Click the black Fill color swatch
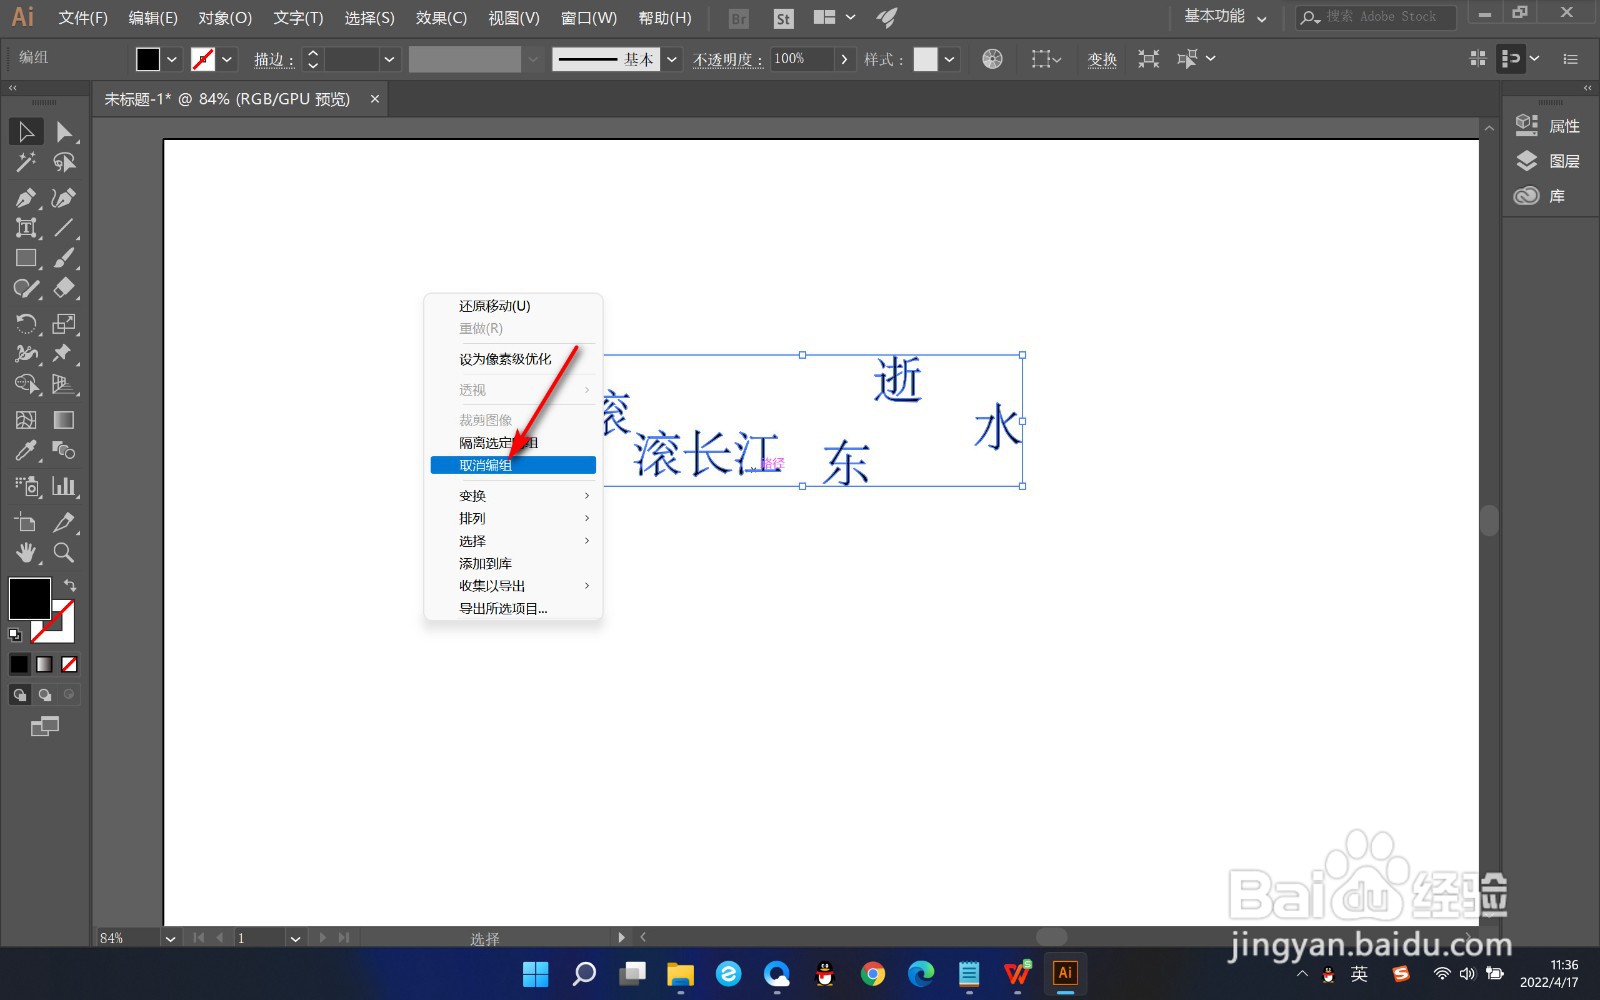 29,598
